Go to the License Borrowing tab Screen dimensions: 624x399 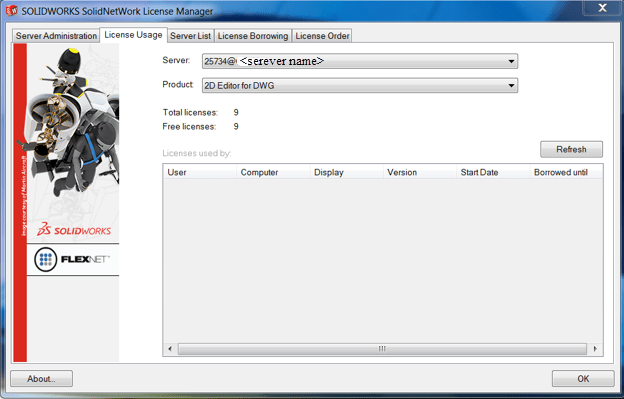coord(253,36)
